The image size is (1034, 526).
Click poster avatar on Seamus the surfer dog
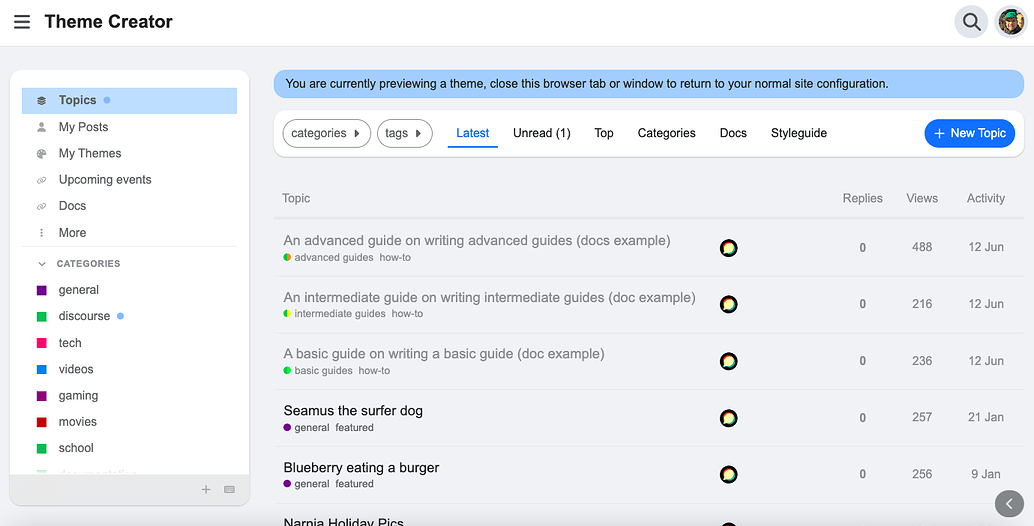point(729,418)
